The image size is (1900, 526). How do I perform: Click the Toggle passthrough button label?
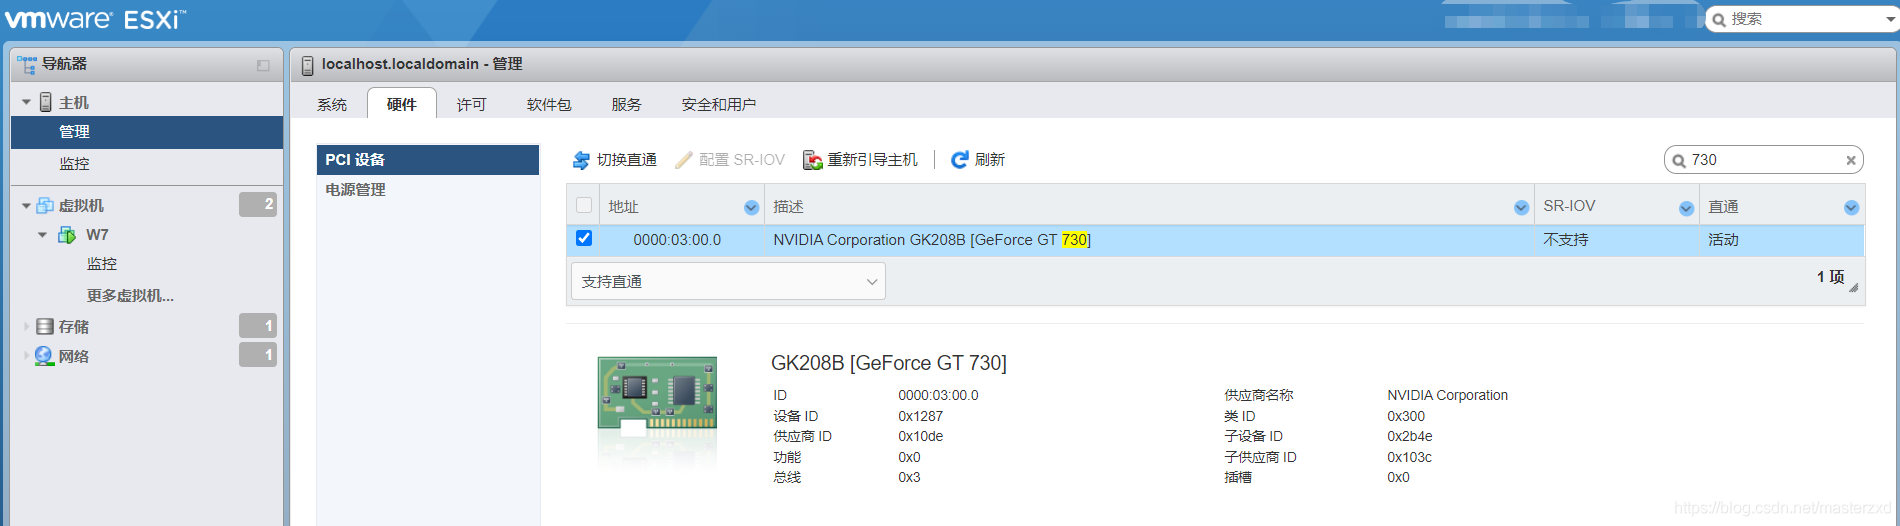[x=627, y=160]
